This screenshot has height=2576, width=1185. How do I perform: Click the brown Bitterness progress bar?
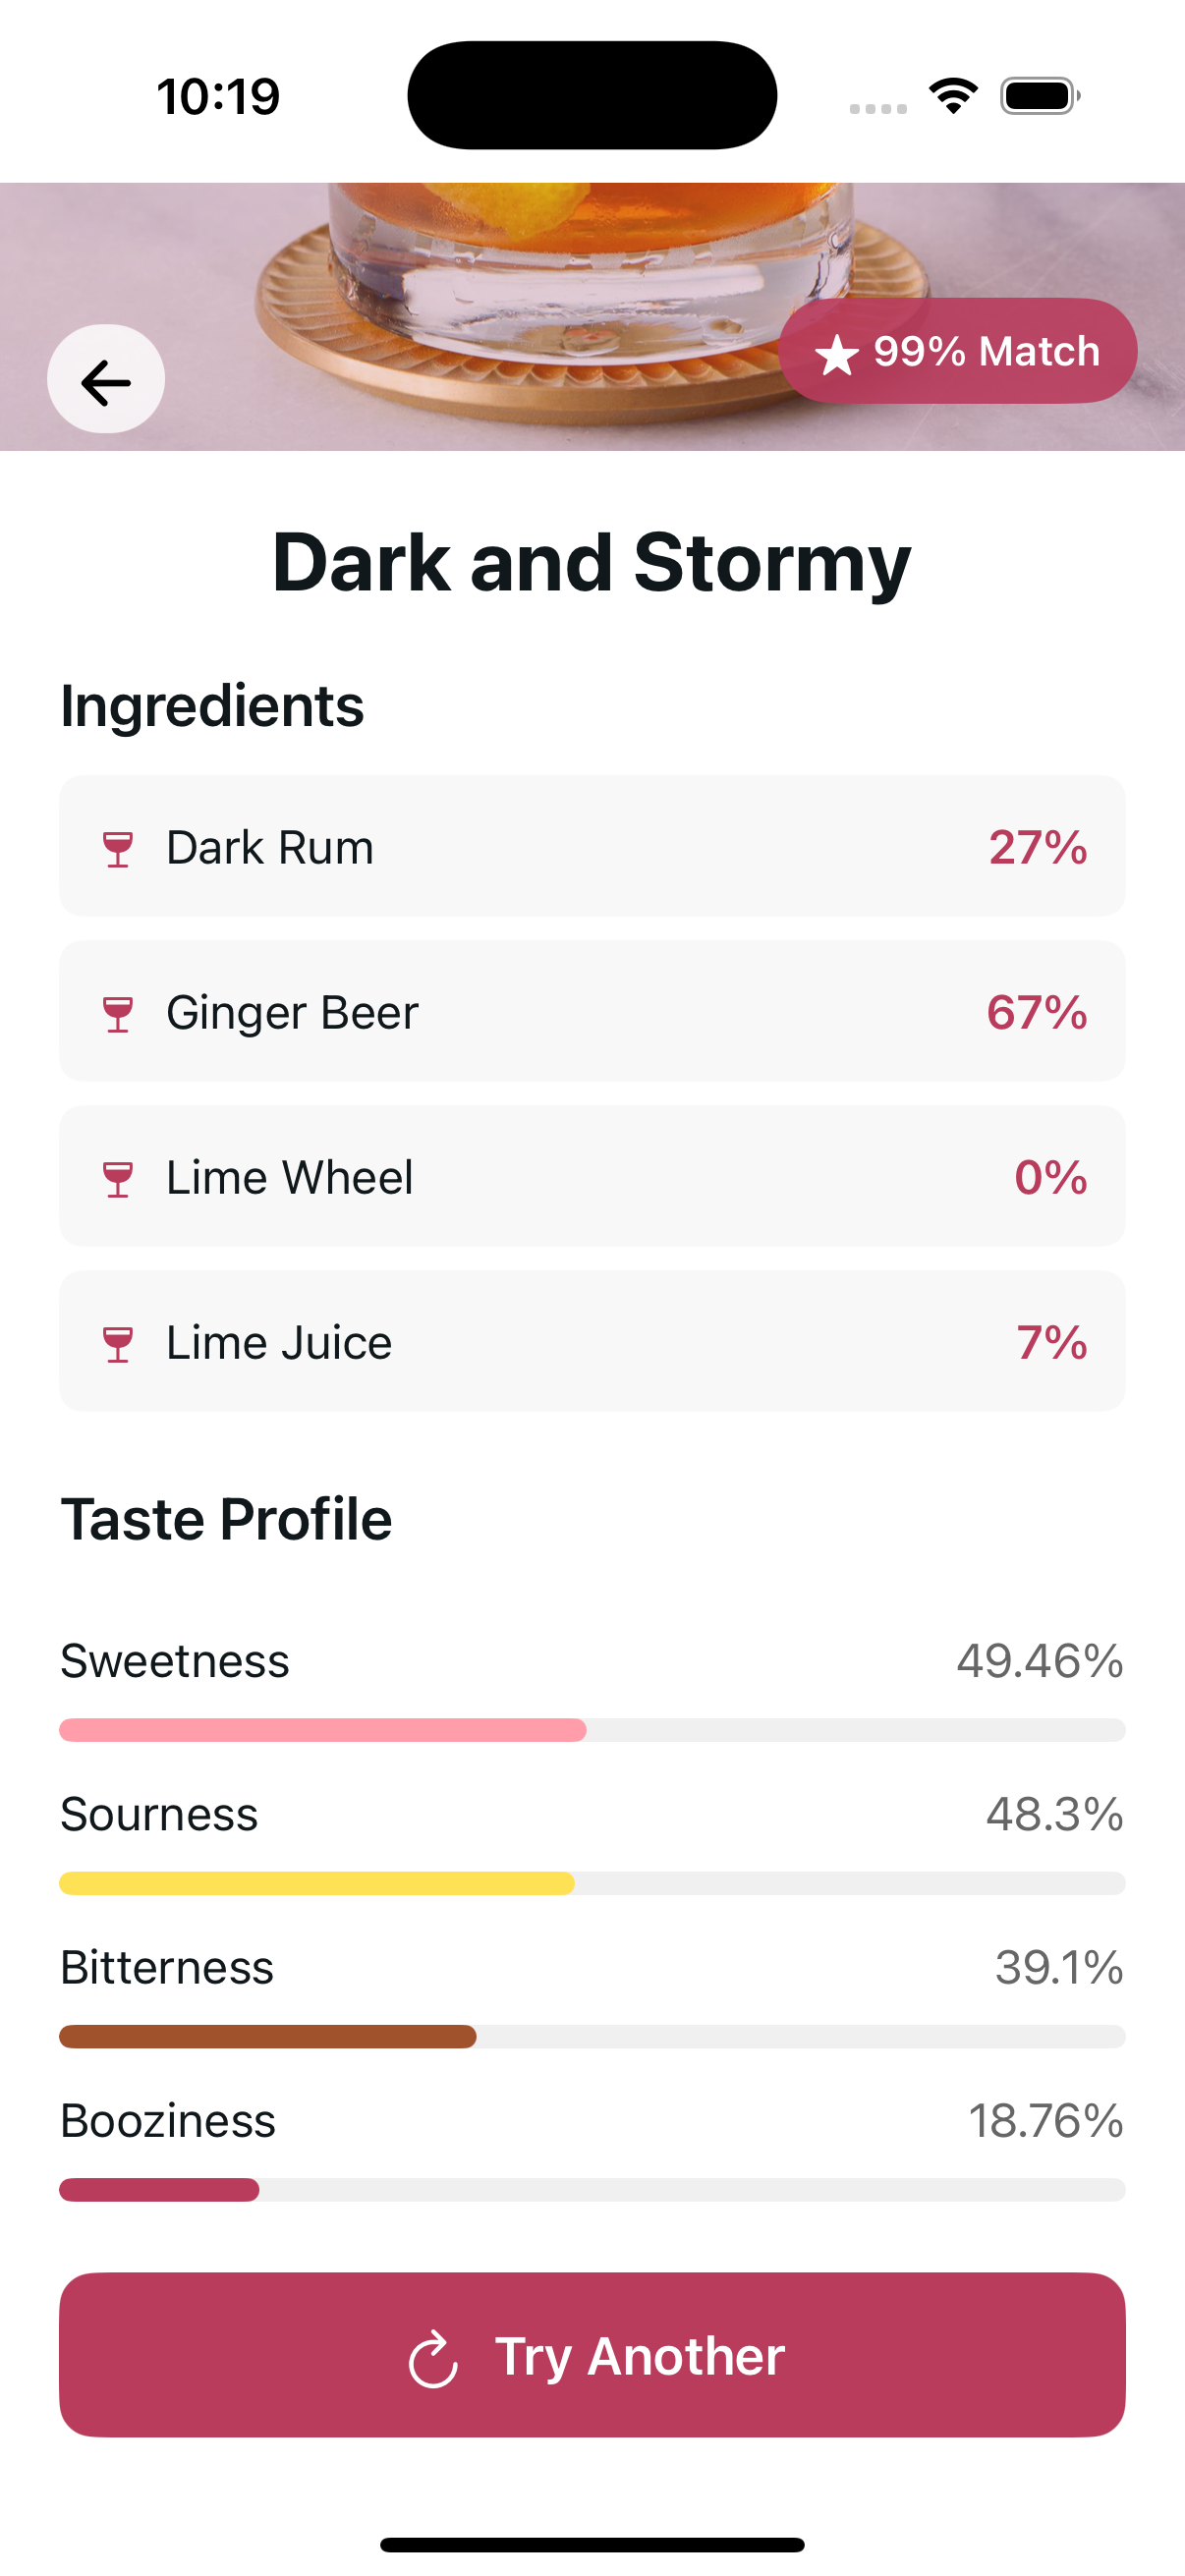[592, 2036]
